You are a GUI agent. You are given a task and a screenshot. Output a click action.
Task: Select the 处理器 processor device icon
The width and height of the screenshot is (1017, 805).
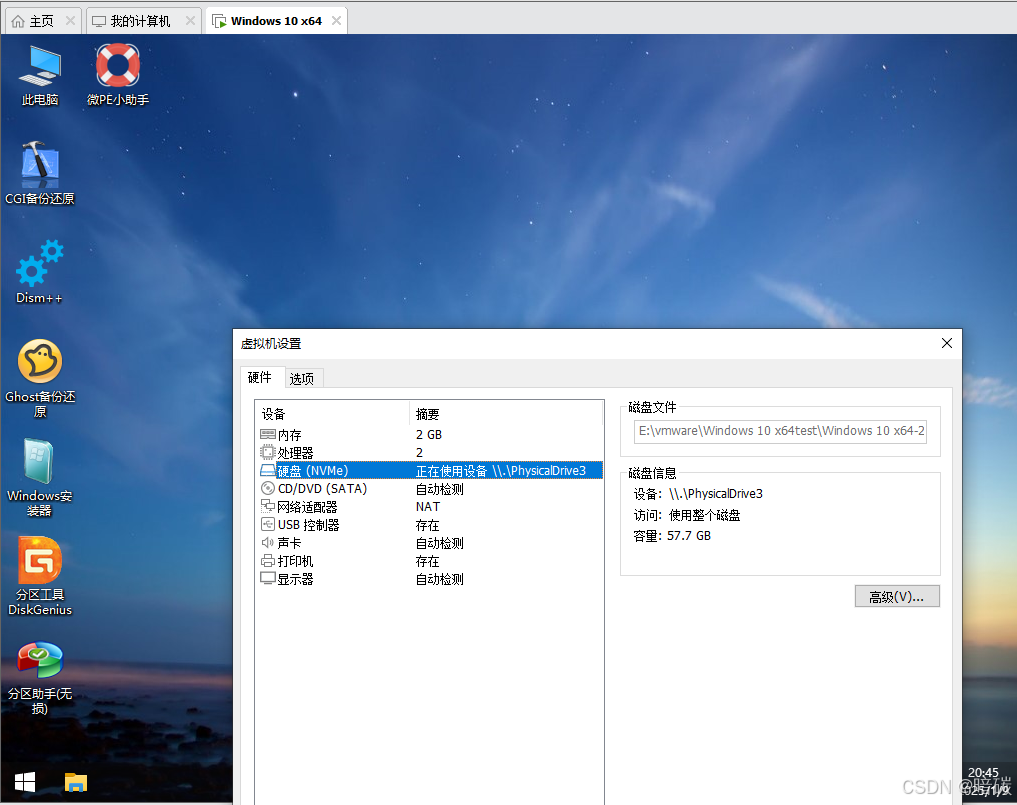click(x=268, y=452)
